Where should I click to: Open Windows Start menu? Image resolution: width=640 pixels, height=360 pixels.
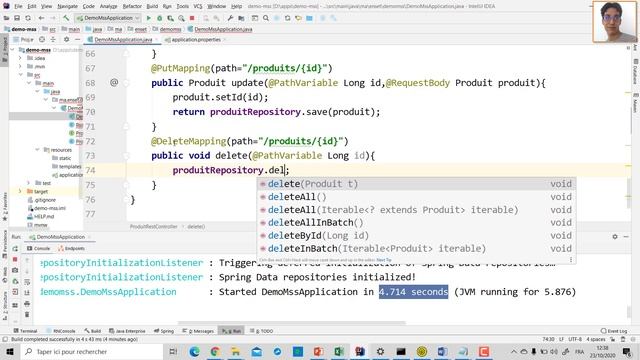[9, 351]
